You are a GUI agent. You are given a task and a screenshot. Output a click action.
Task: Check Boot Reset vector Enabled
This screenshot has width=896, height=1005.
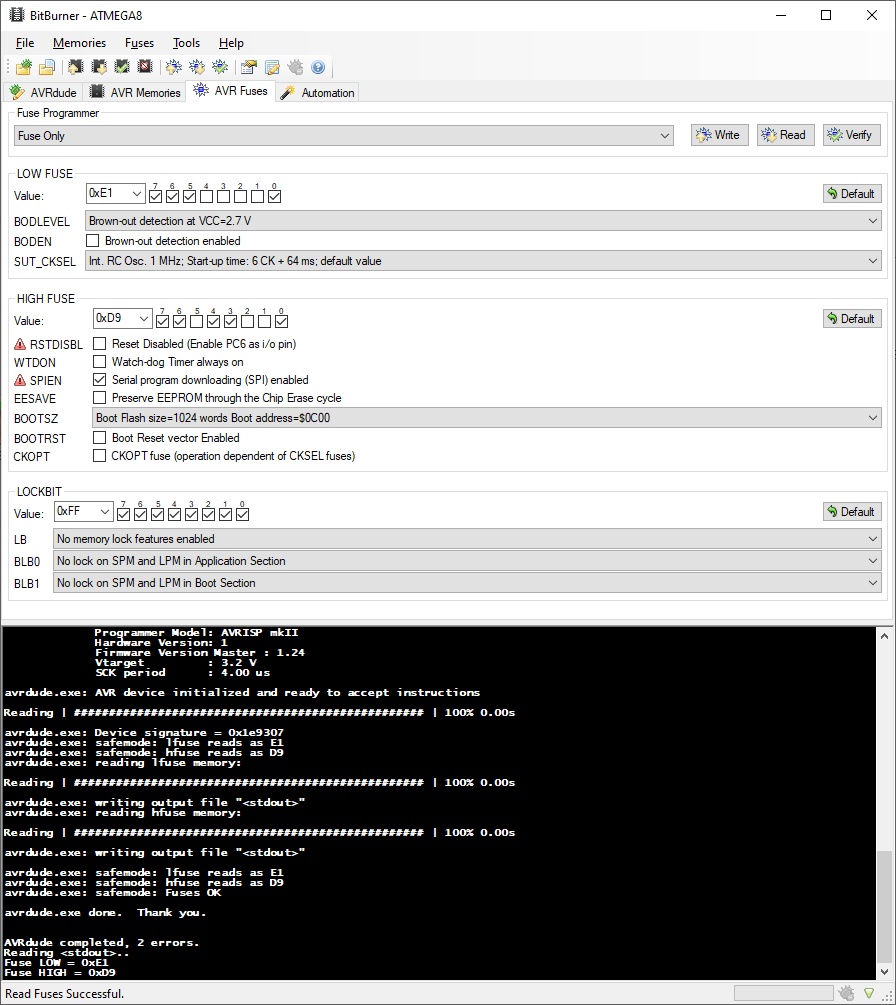point(99,438)
